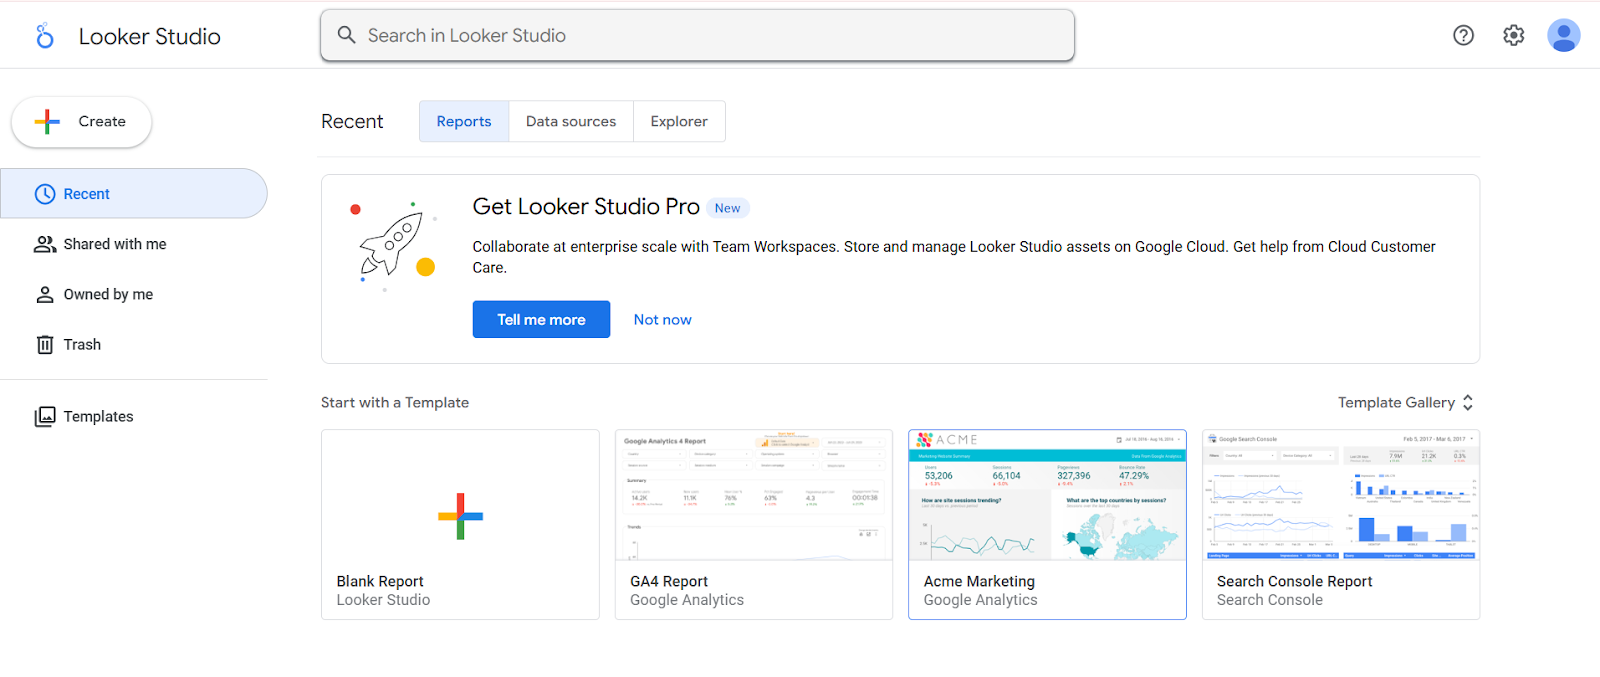Focus the Search in Looker Studio field
The image size is (1600, 677).
coord(697,35)
